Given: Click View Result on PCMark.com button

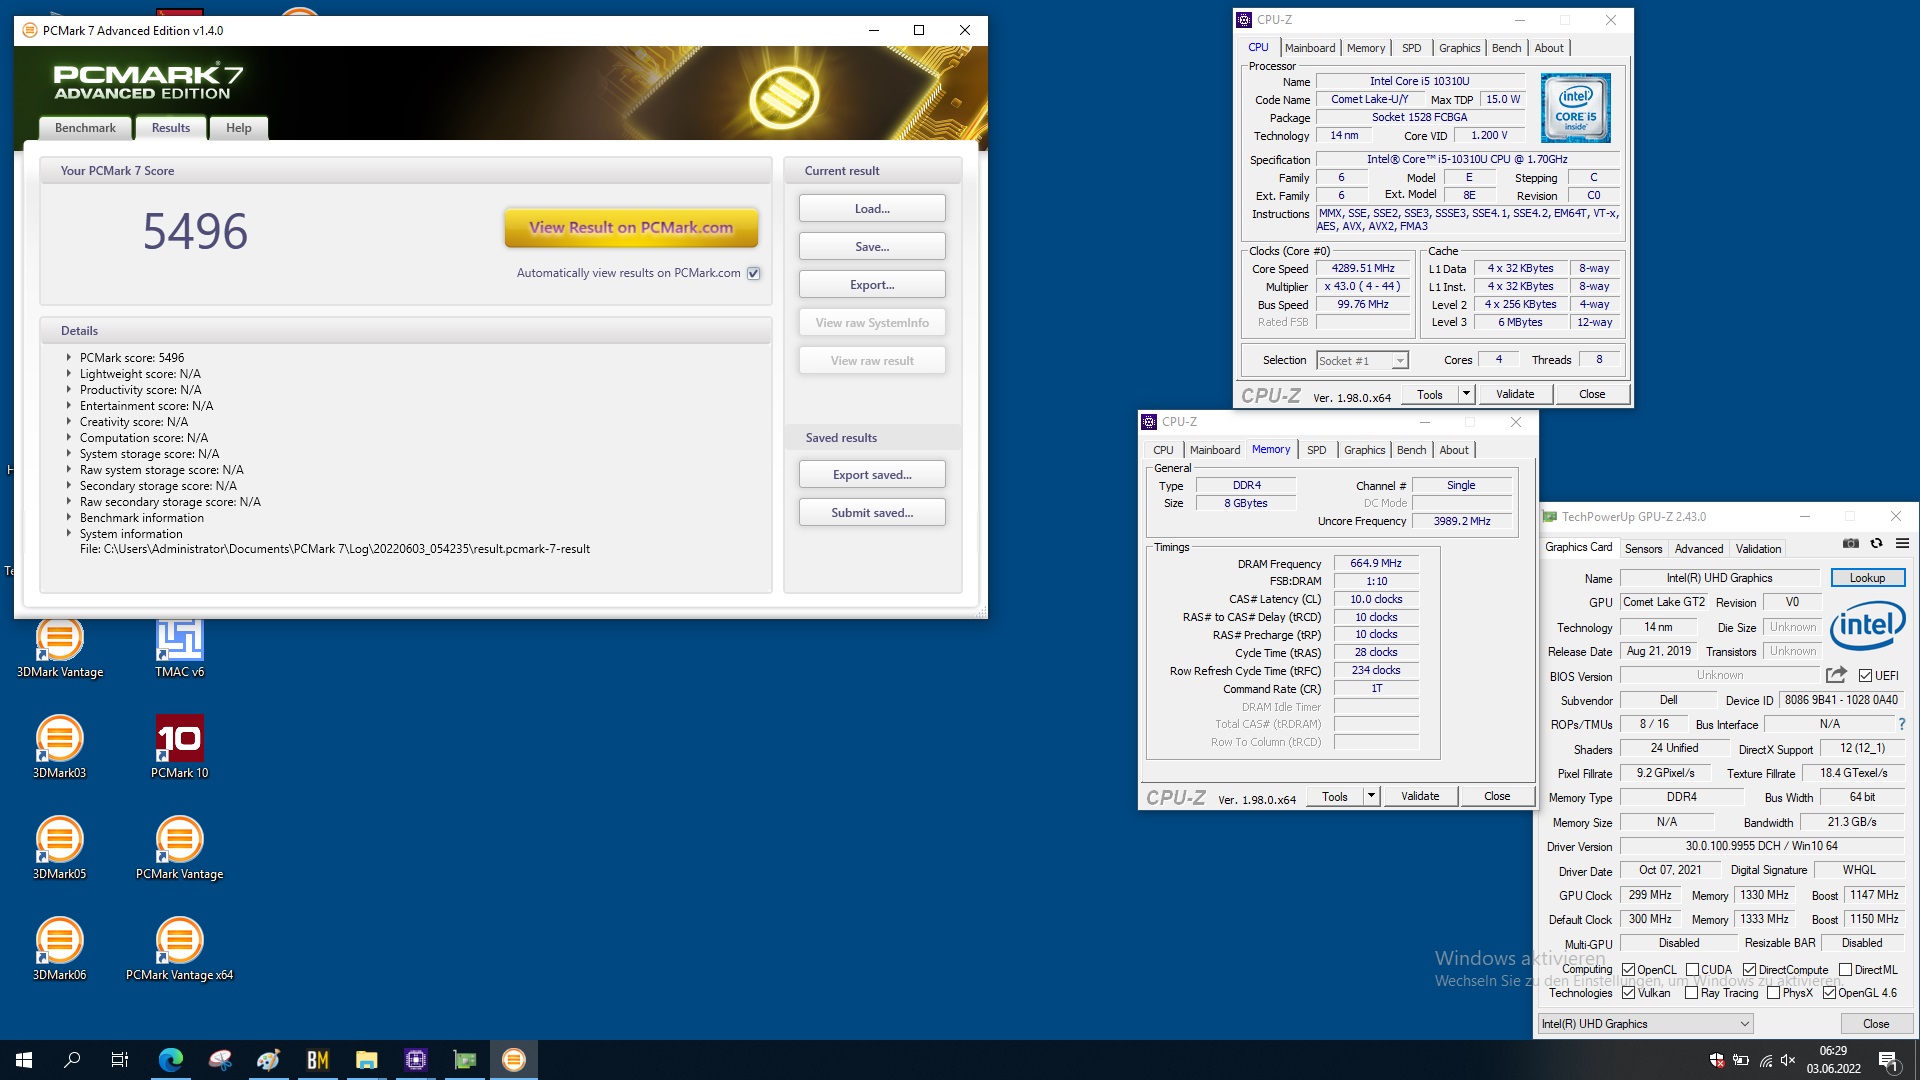Looking at the screenshot, I should pos(631,228).
